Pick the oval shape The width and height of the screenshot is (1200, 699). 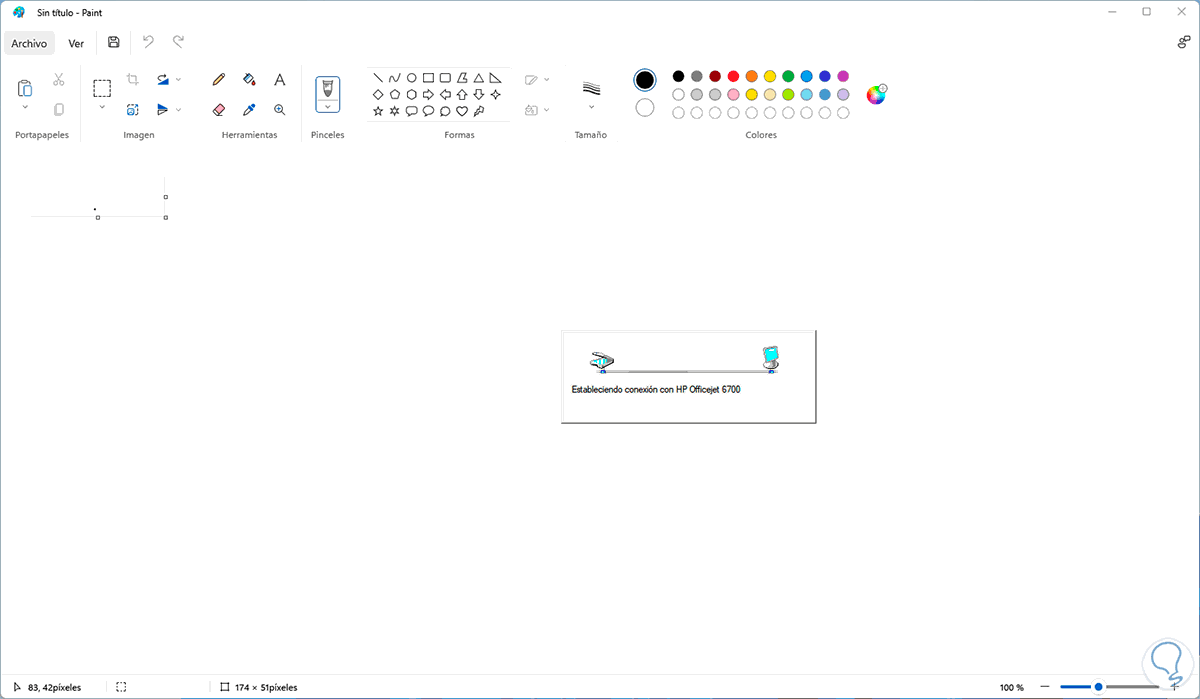point(411,78)
